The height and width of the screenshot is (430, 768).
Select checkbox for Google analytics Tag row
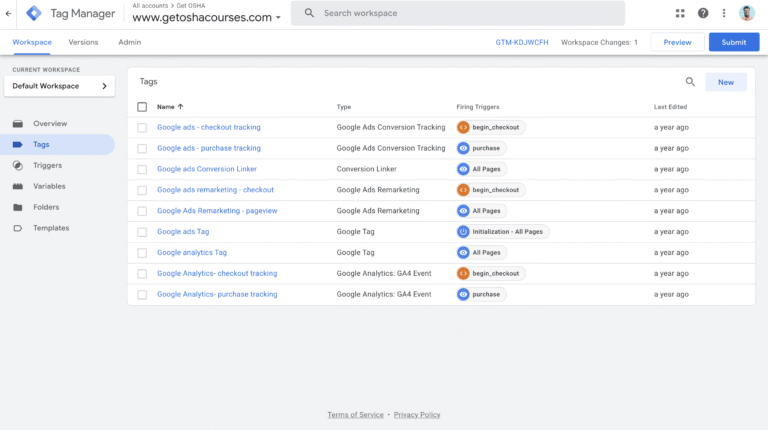click(x=142, y=253)
